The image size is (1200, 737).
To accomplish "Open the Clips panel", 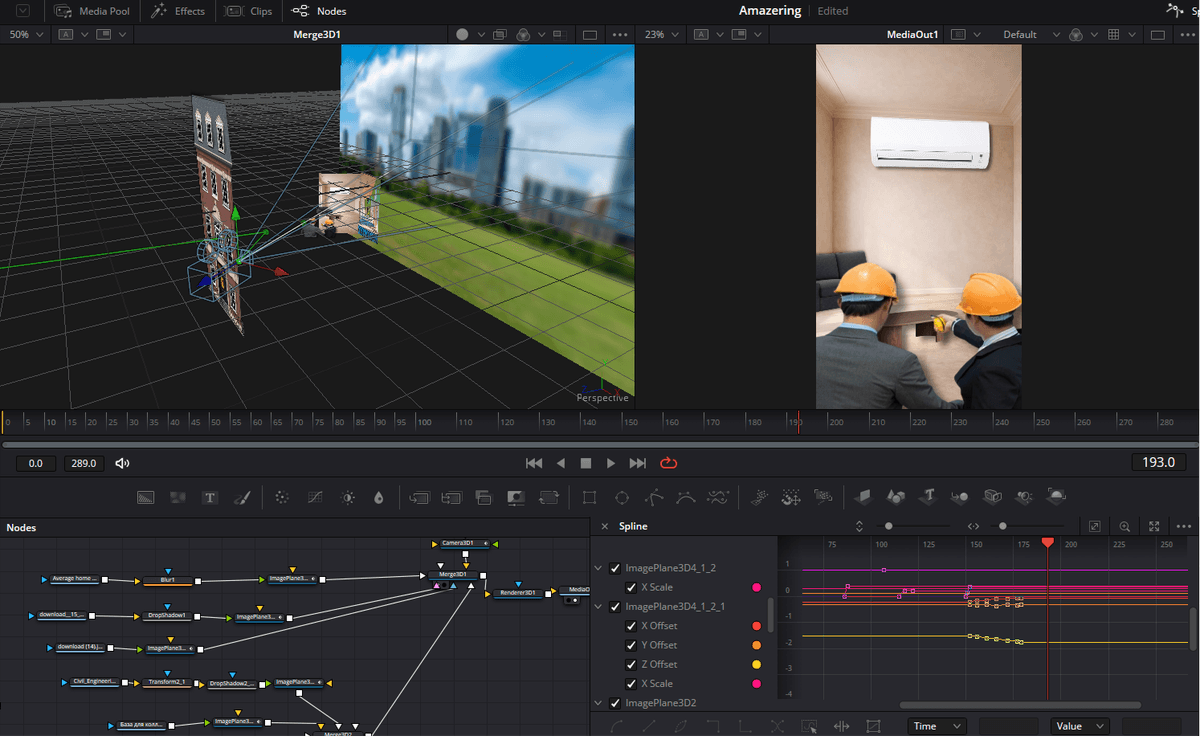I will pyautogui.click(x=249, y=11).
